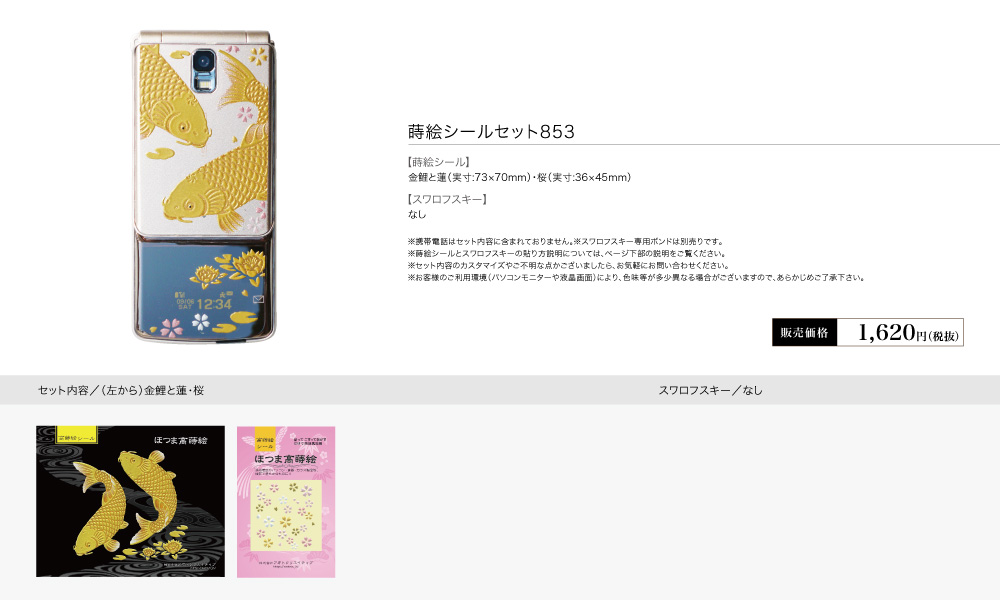1000x600 pixels.
Task: Click the スワロフスキー／なし header text
Action: click(x=710, y=390)
